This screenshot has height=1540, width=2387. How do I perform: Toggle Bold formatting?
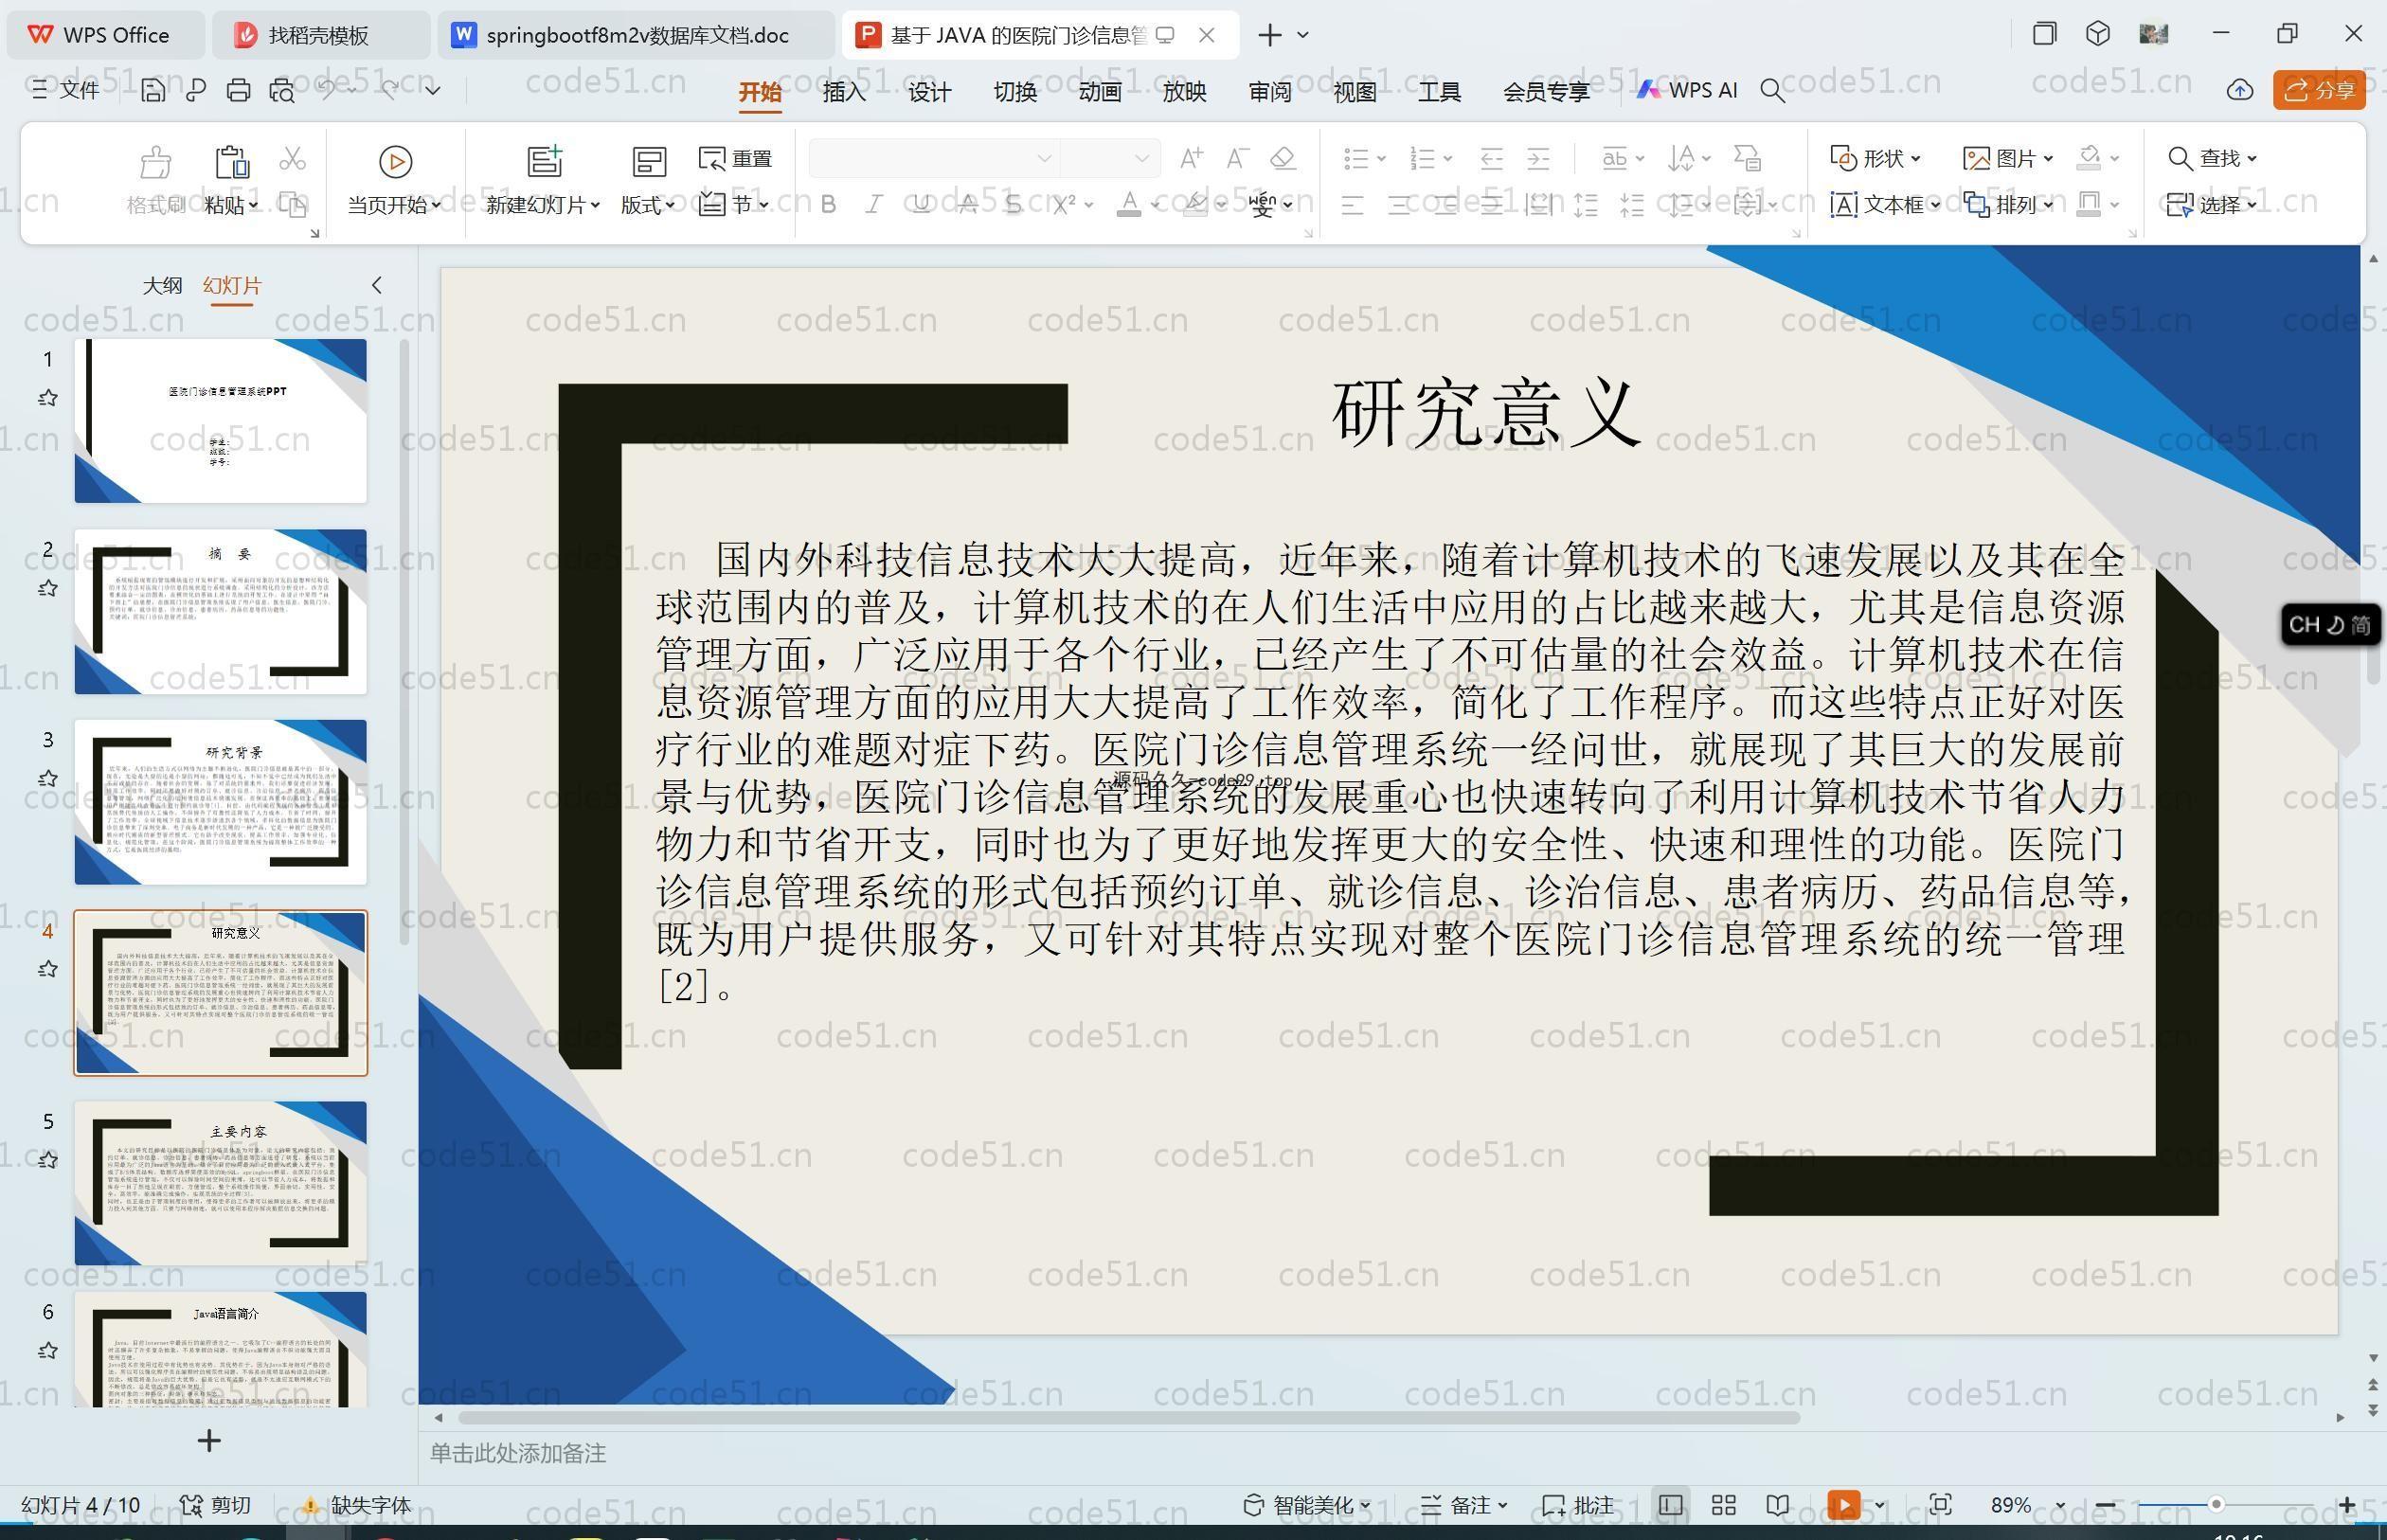click(x=828, y=205)
